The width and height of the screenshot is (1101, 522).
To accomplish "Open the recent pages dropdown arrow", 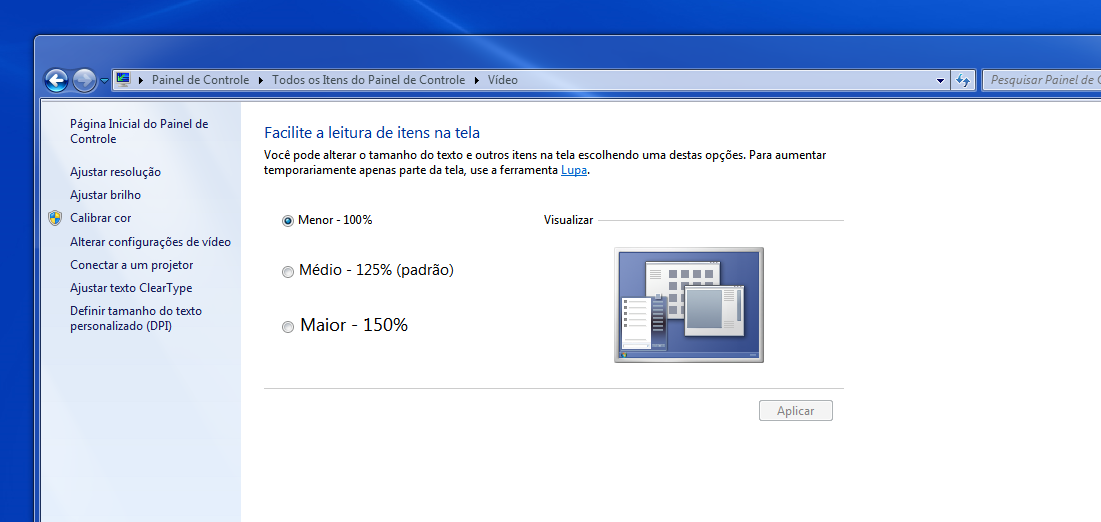I will point(104,81).
